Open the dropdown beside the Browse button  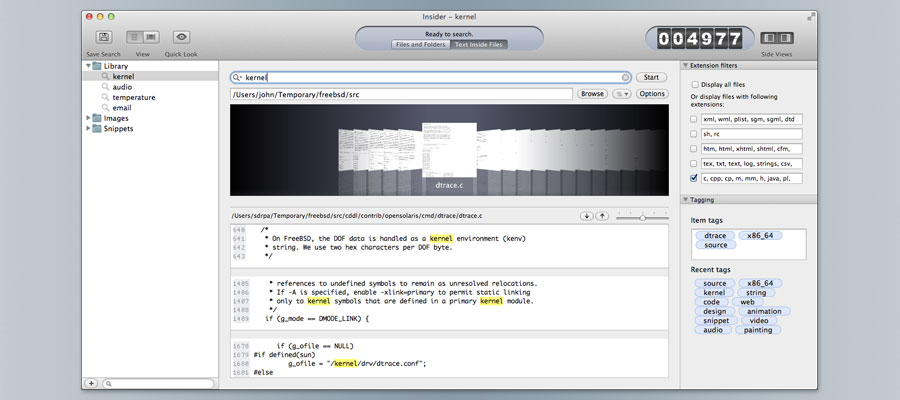[621, 94]
